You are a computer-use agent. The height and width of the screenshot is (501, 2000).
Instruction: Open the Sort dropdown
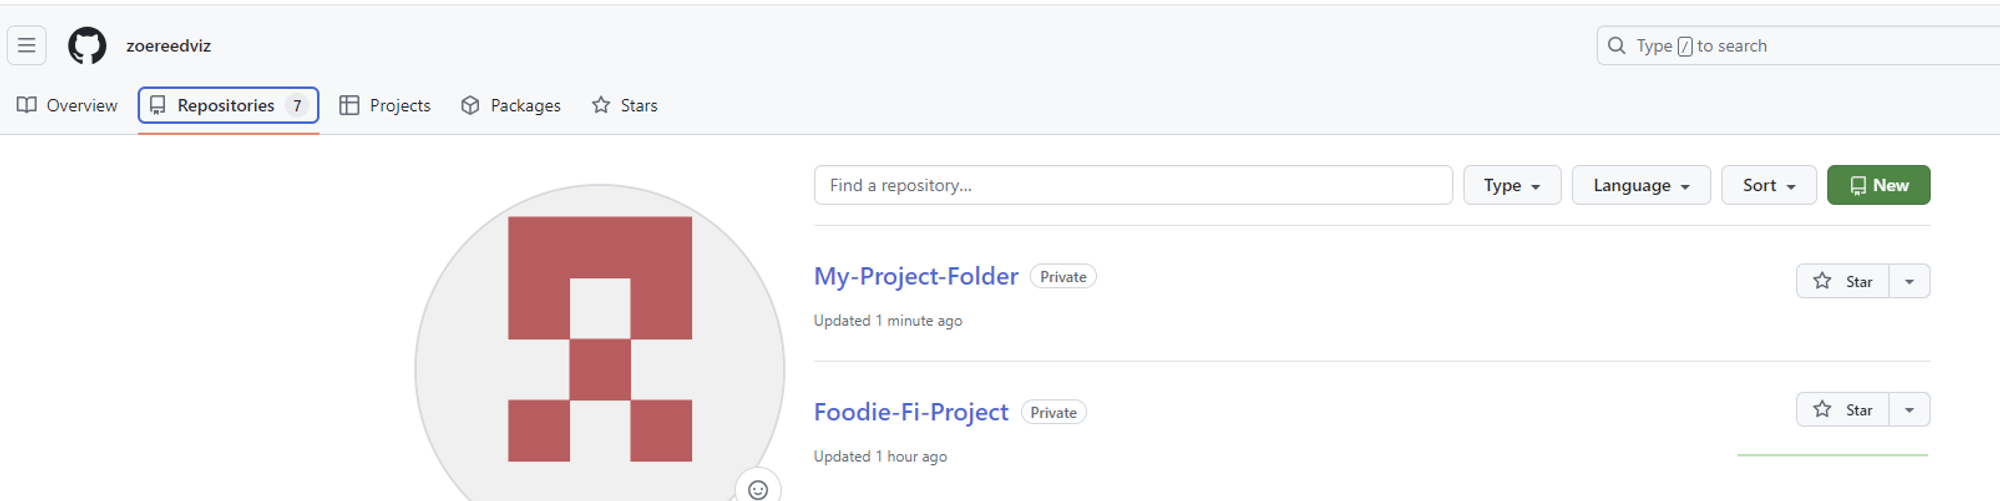tap(1768, 186)
